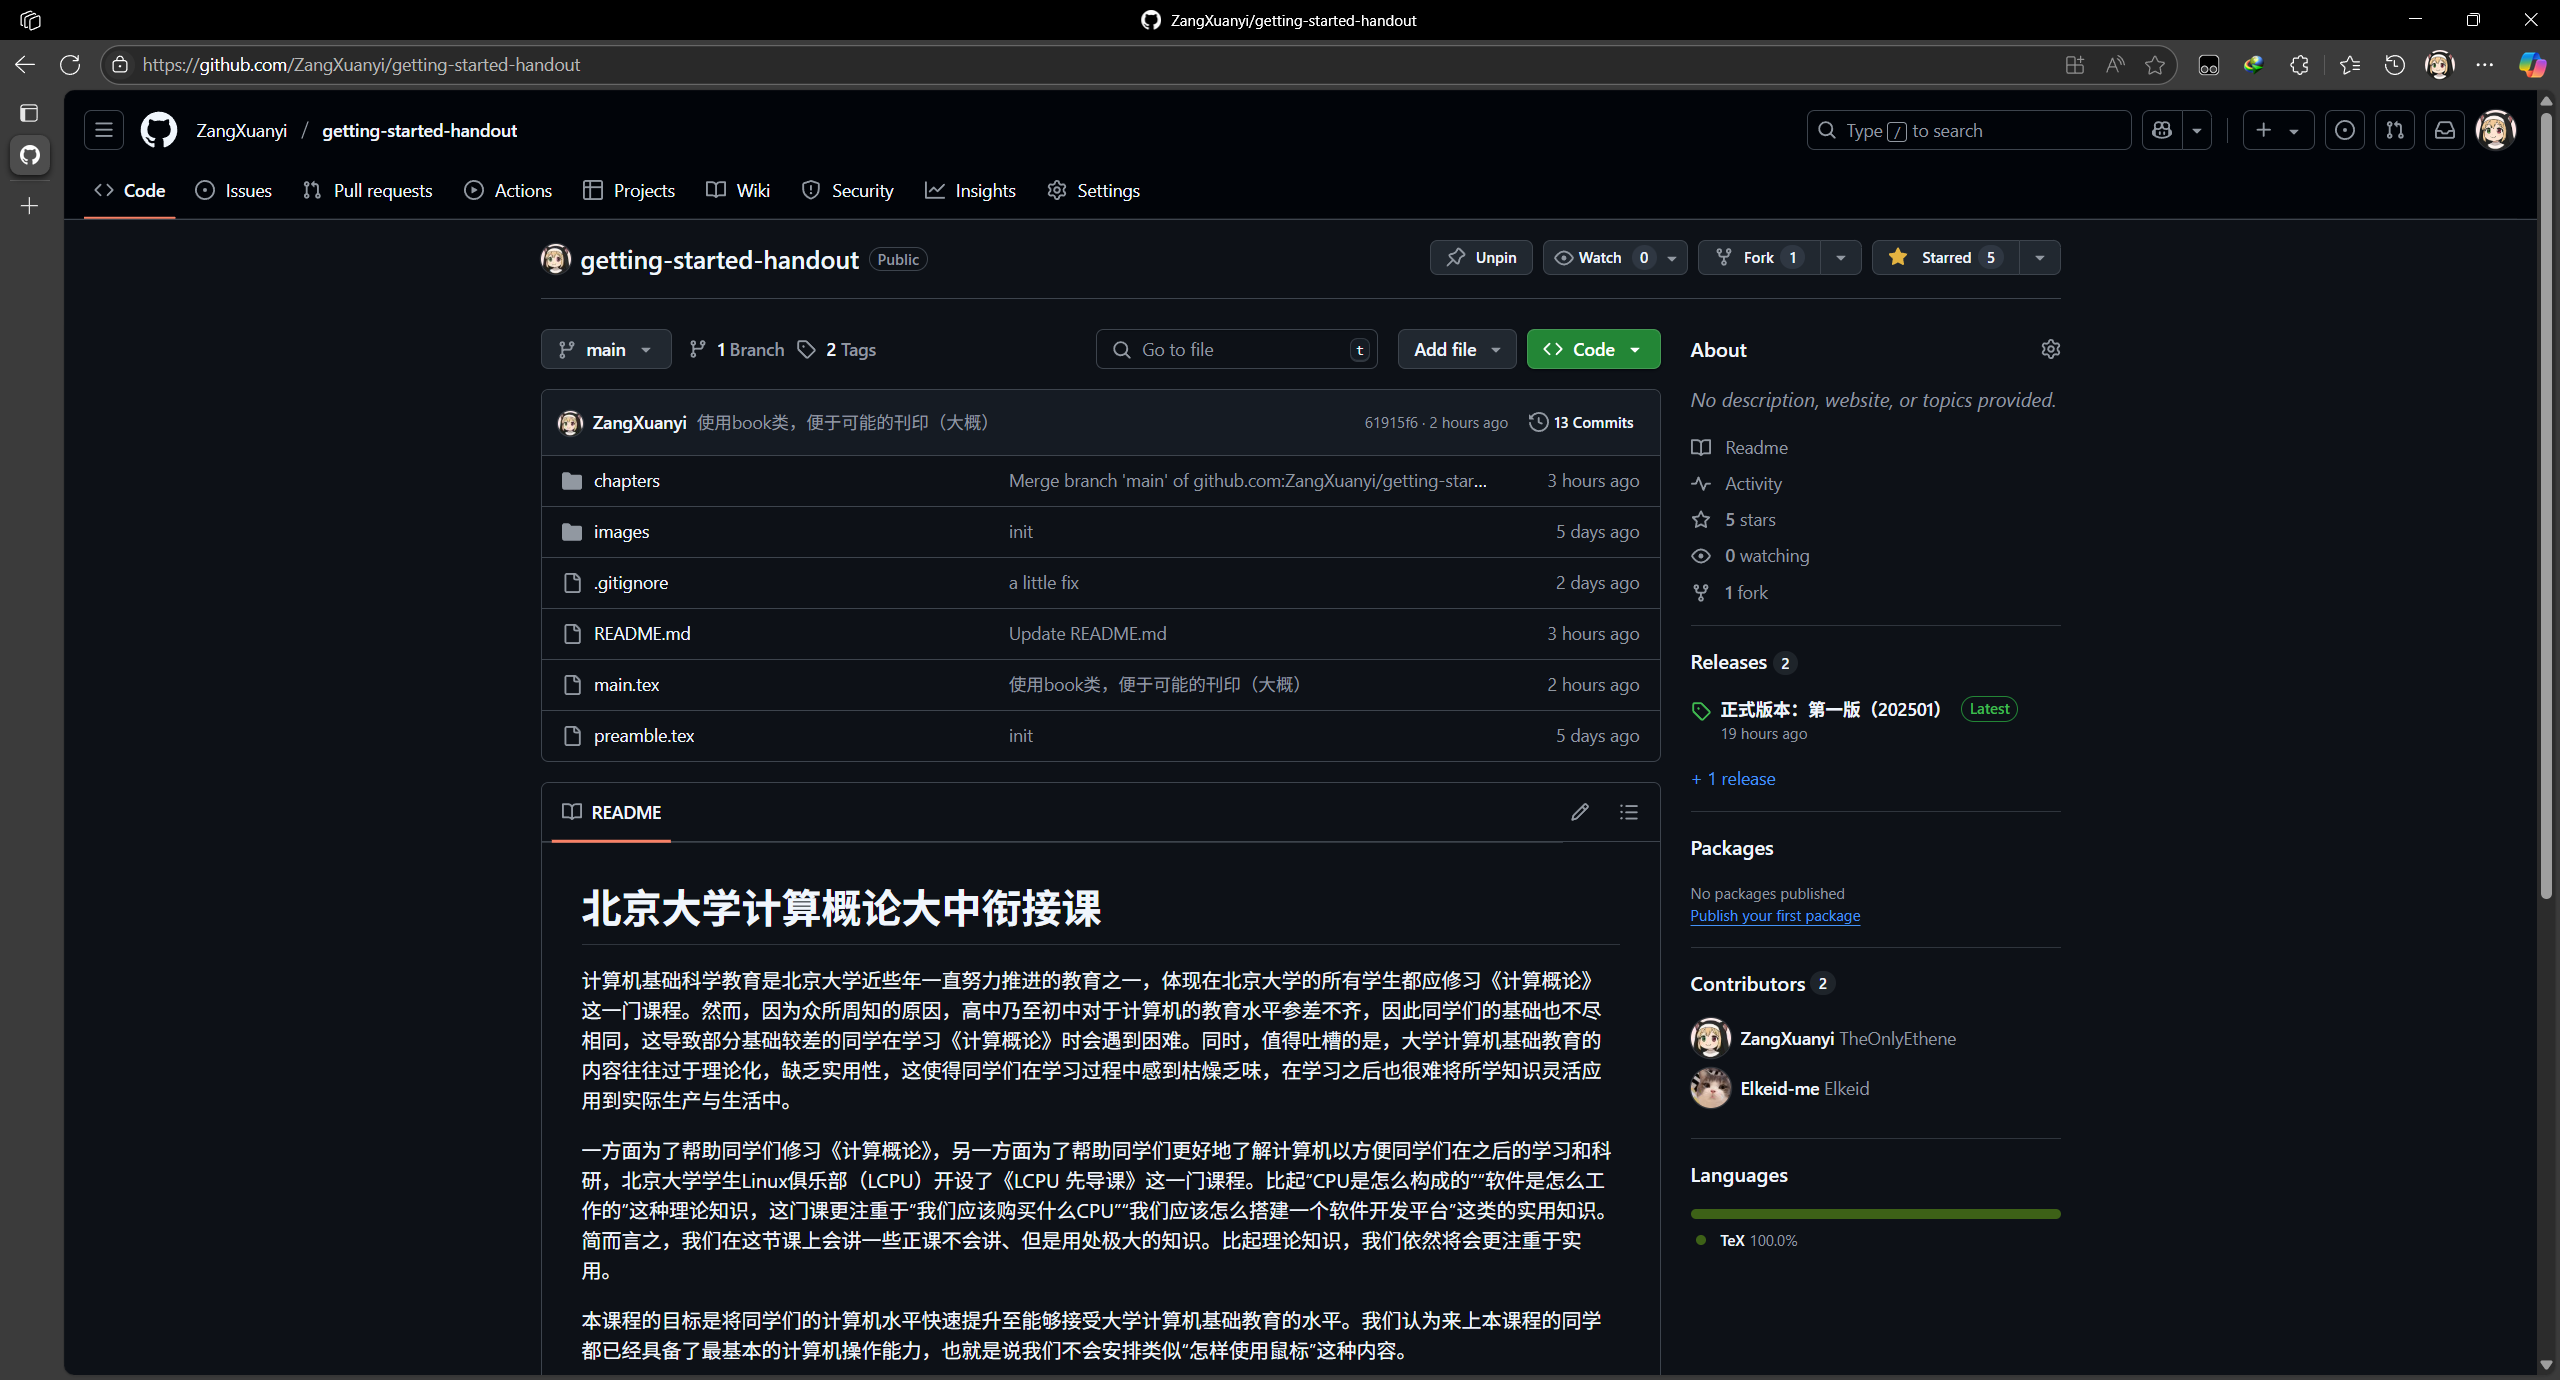The height and width of the screenshot is (1380, 2560).
Task: Open the 13 Commits history link
Action: point(1581,422)
